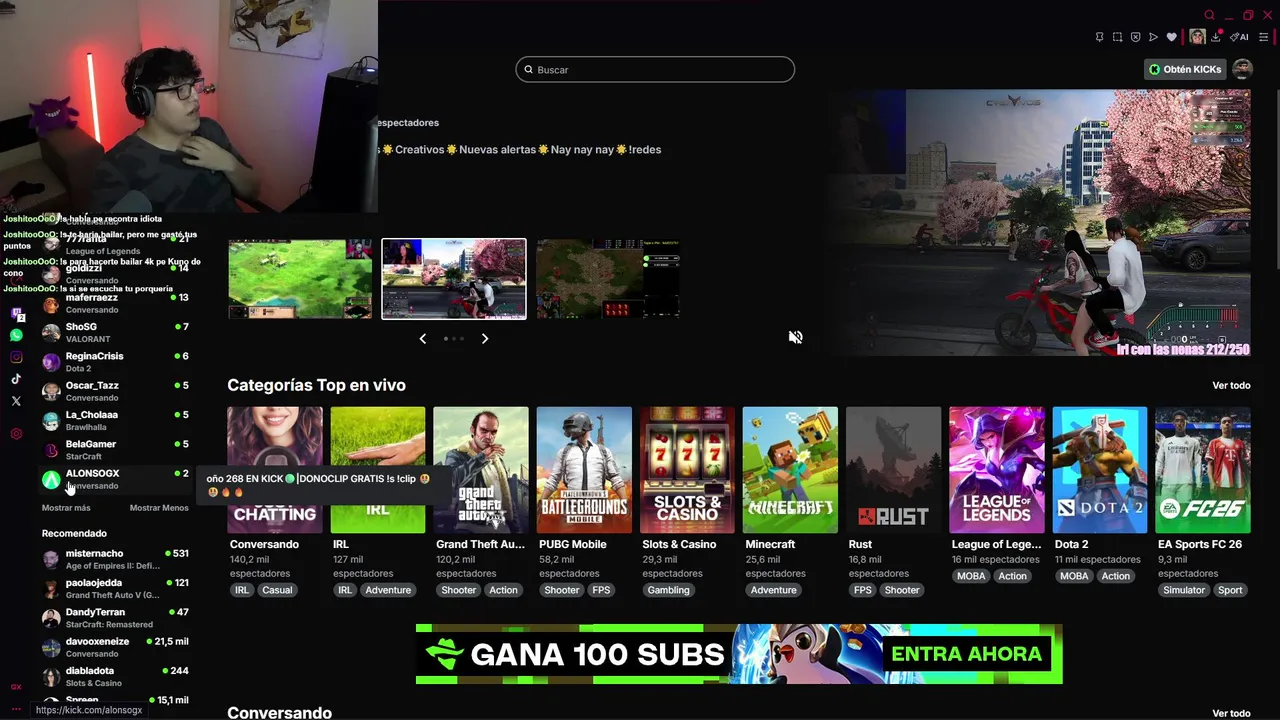
Task: Click the Sport tag under EA Sports FC 26
Action: [x=1230, y=590]
